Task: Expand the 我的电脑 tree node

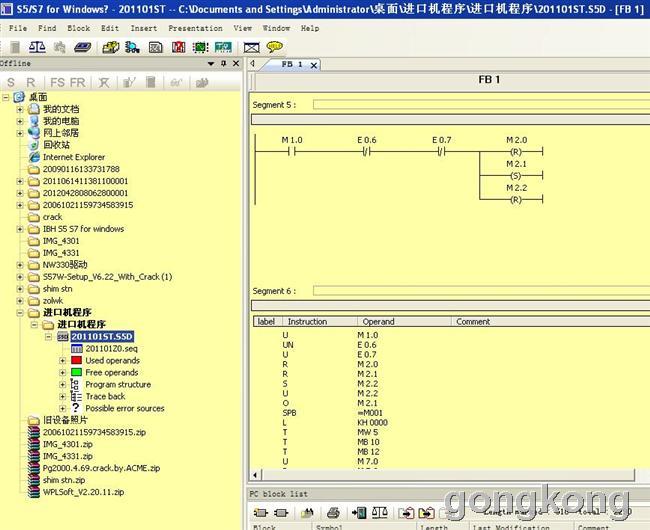Action: click(x=19, y=121)
